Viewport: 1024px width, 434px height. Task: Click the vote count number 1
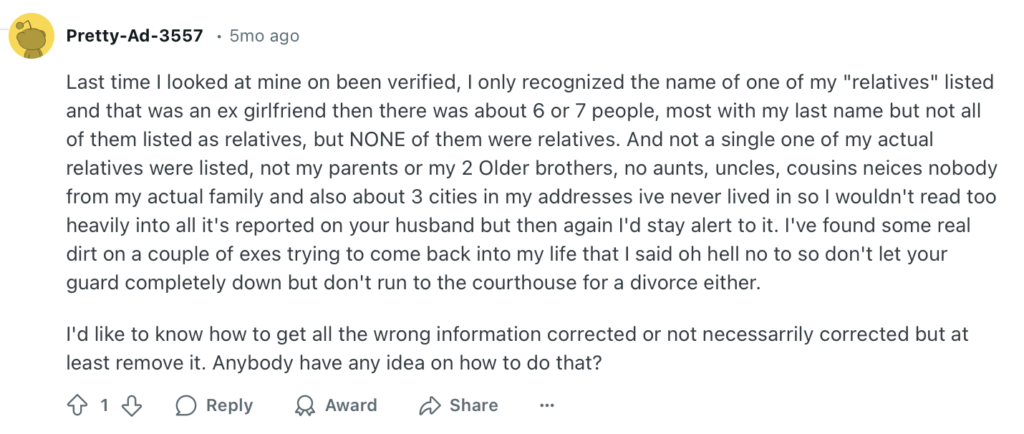[104, 406]
